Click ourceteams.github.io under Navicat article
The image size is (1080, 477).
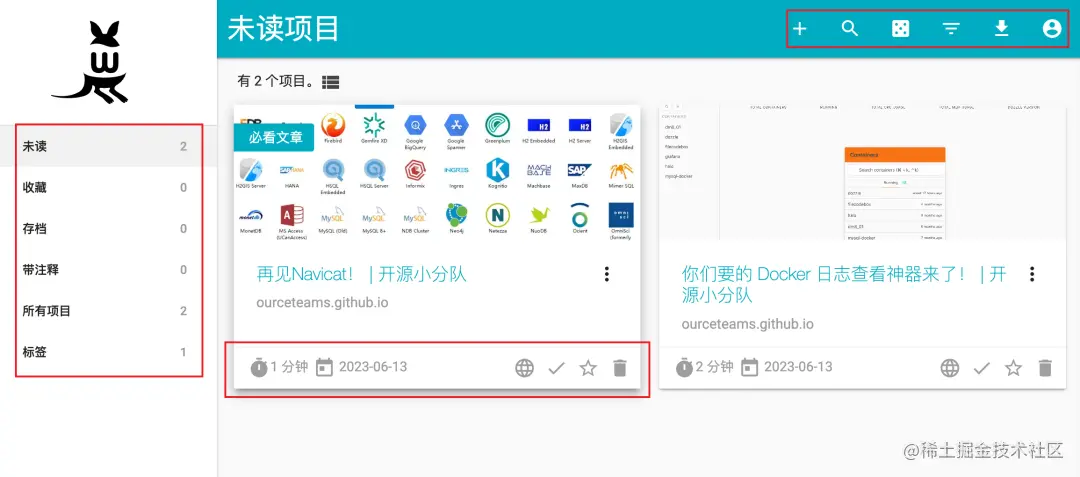[322, 303]
